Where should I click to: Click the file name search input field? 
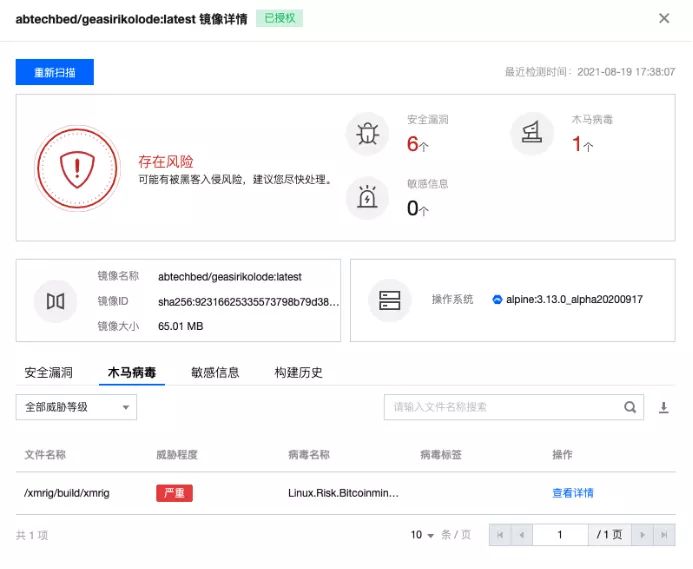pos(500,407)
